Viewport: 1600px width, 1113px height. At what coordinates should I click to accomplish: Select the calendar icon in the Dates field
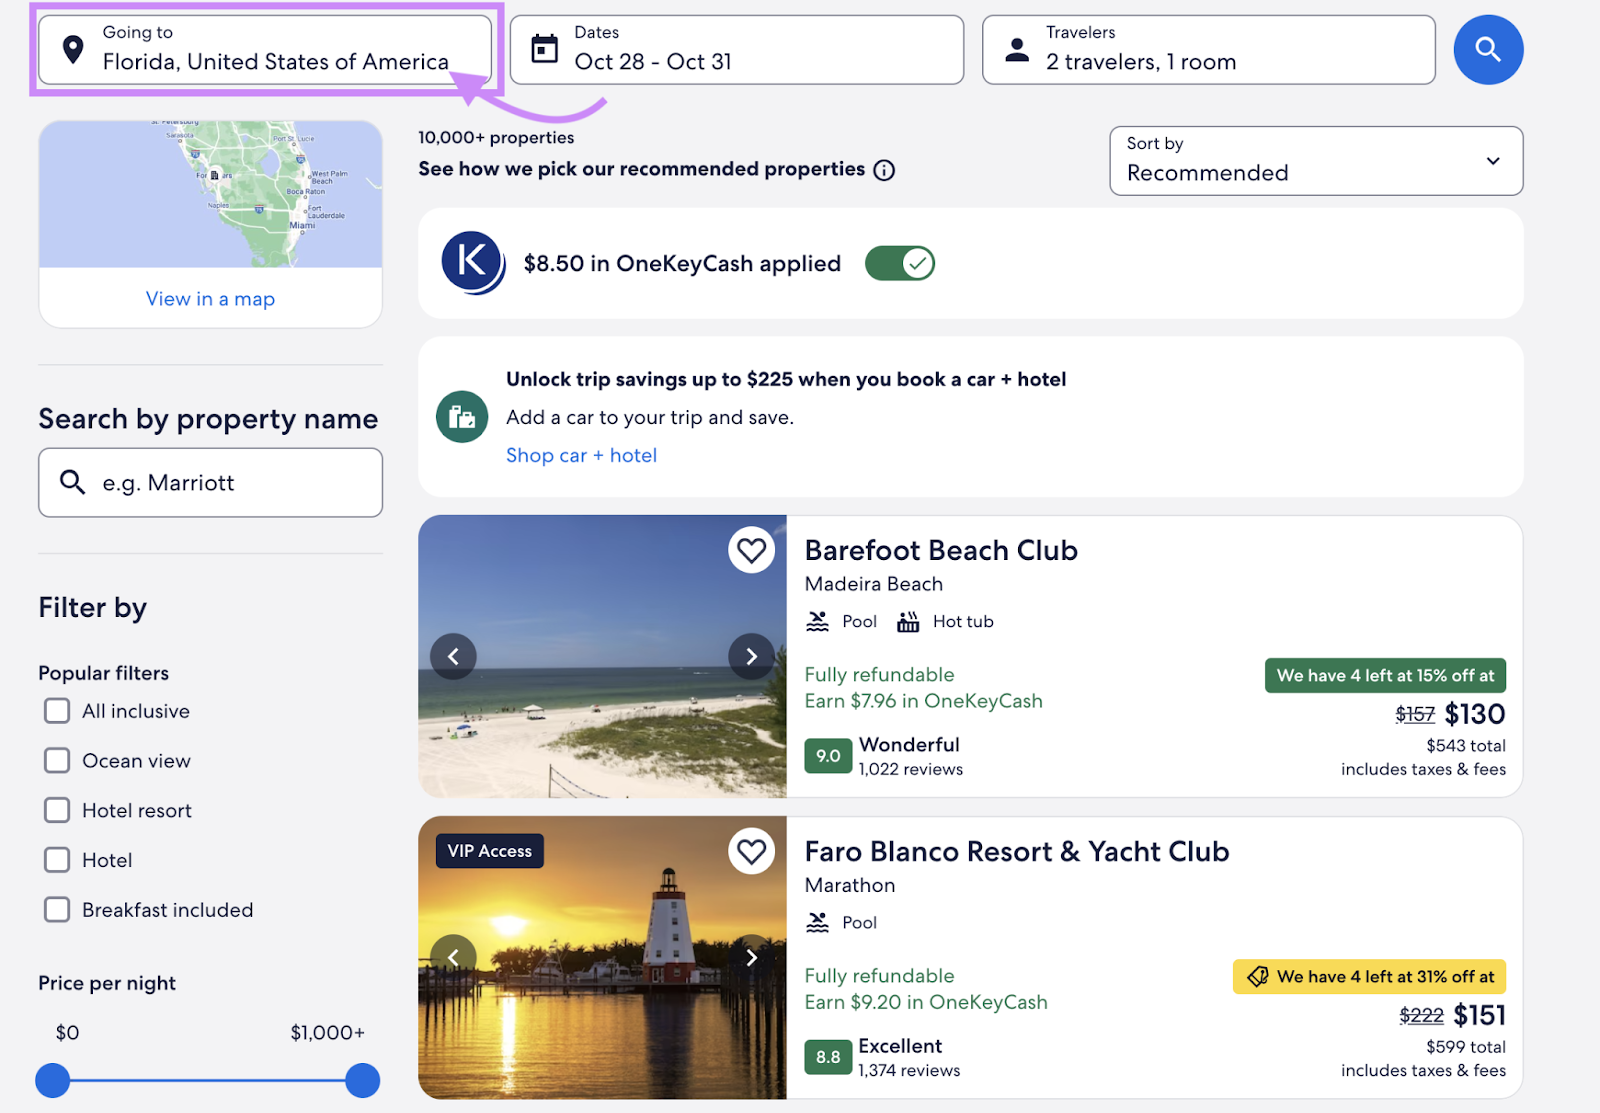(544, 48)
